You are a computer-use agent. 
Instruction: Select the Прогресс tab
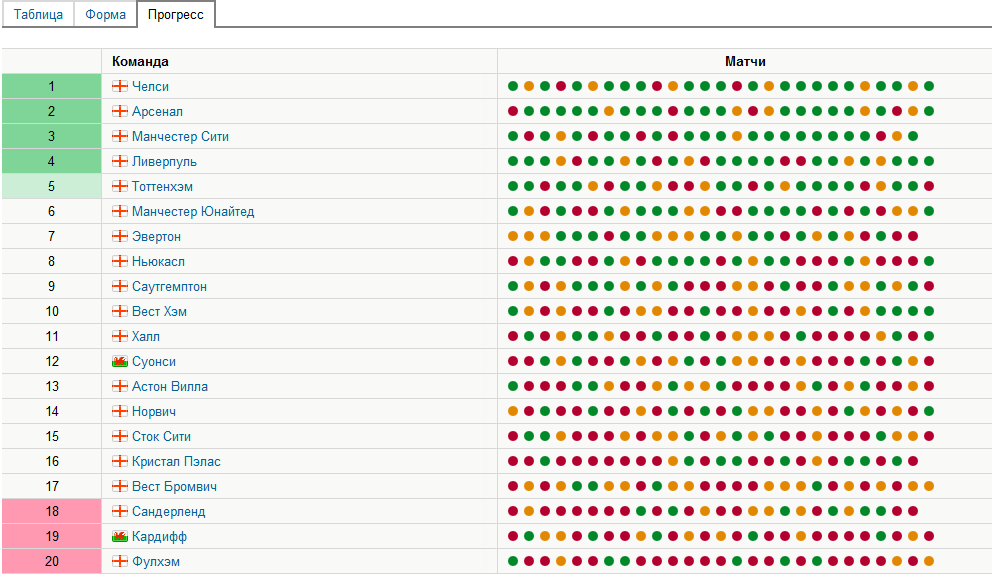176,14
